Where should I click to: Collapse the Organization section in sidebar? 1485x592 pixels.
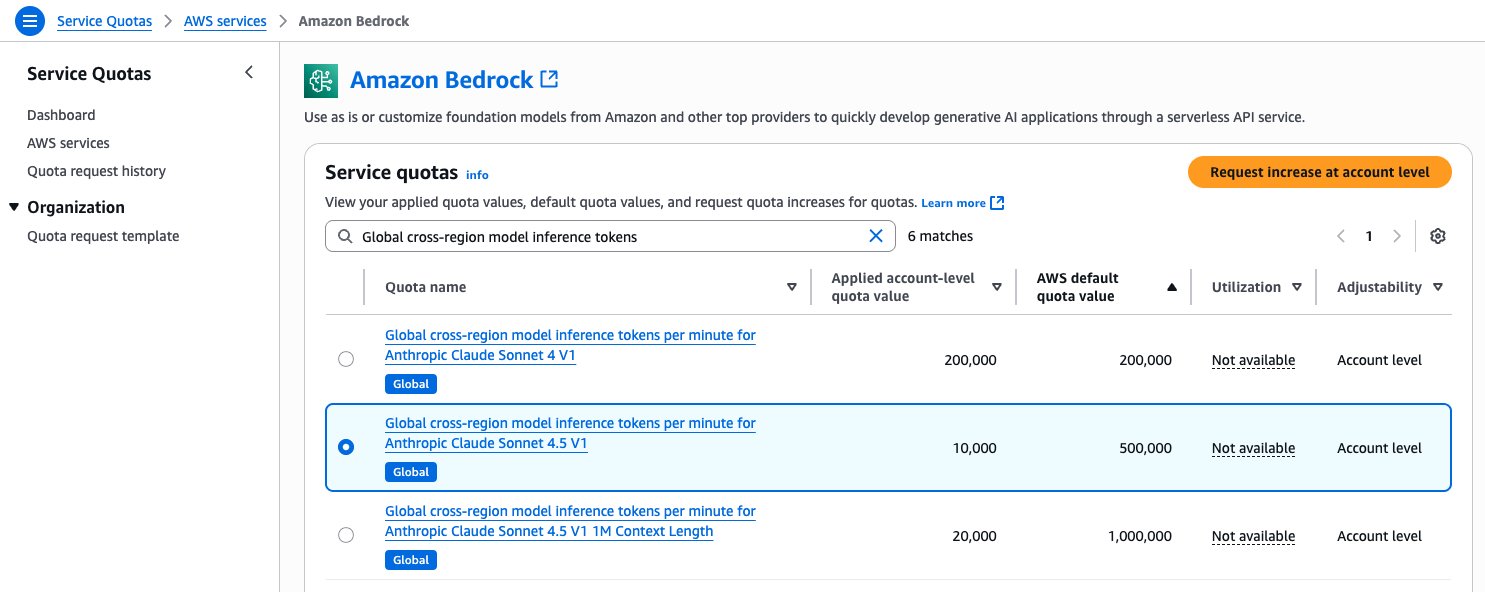tap(14, 207)
